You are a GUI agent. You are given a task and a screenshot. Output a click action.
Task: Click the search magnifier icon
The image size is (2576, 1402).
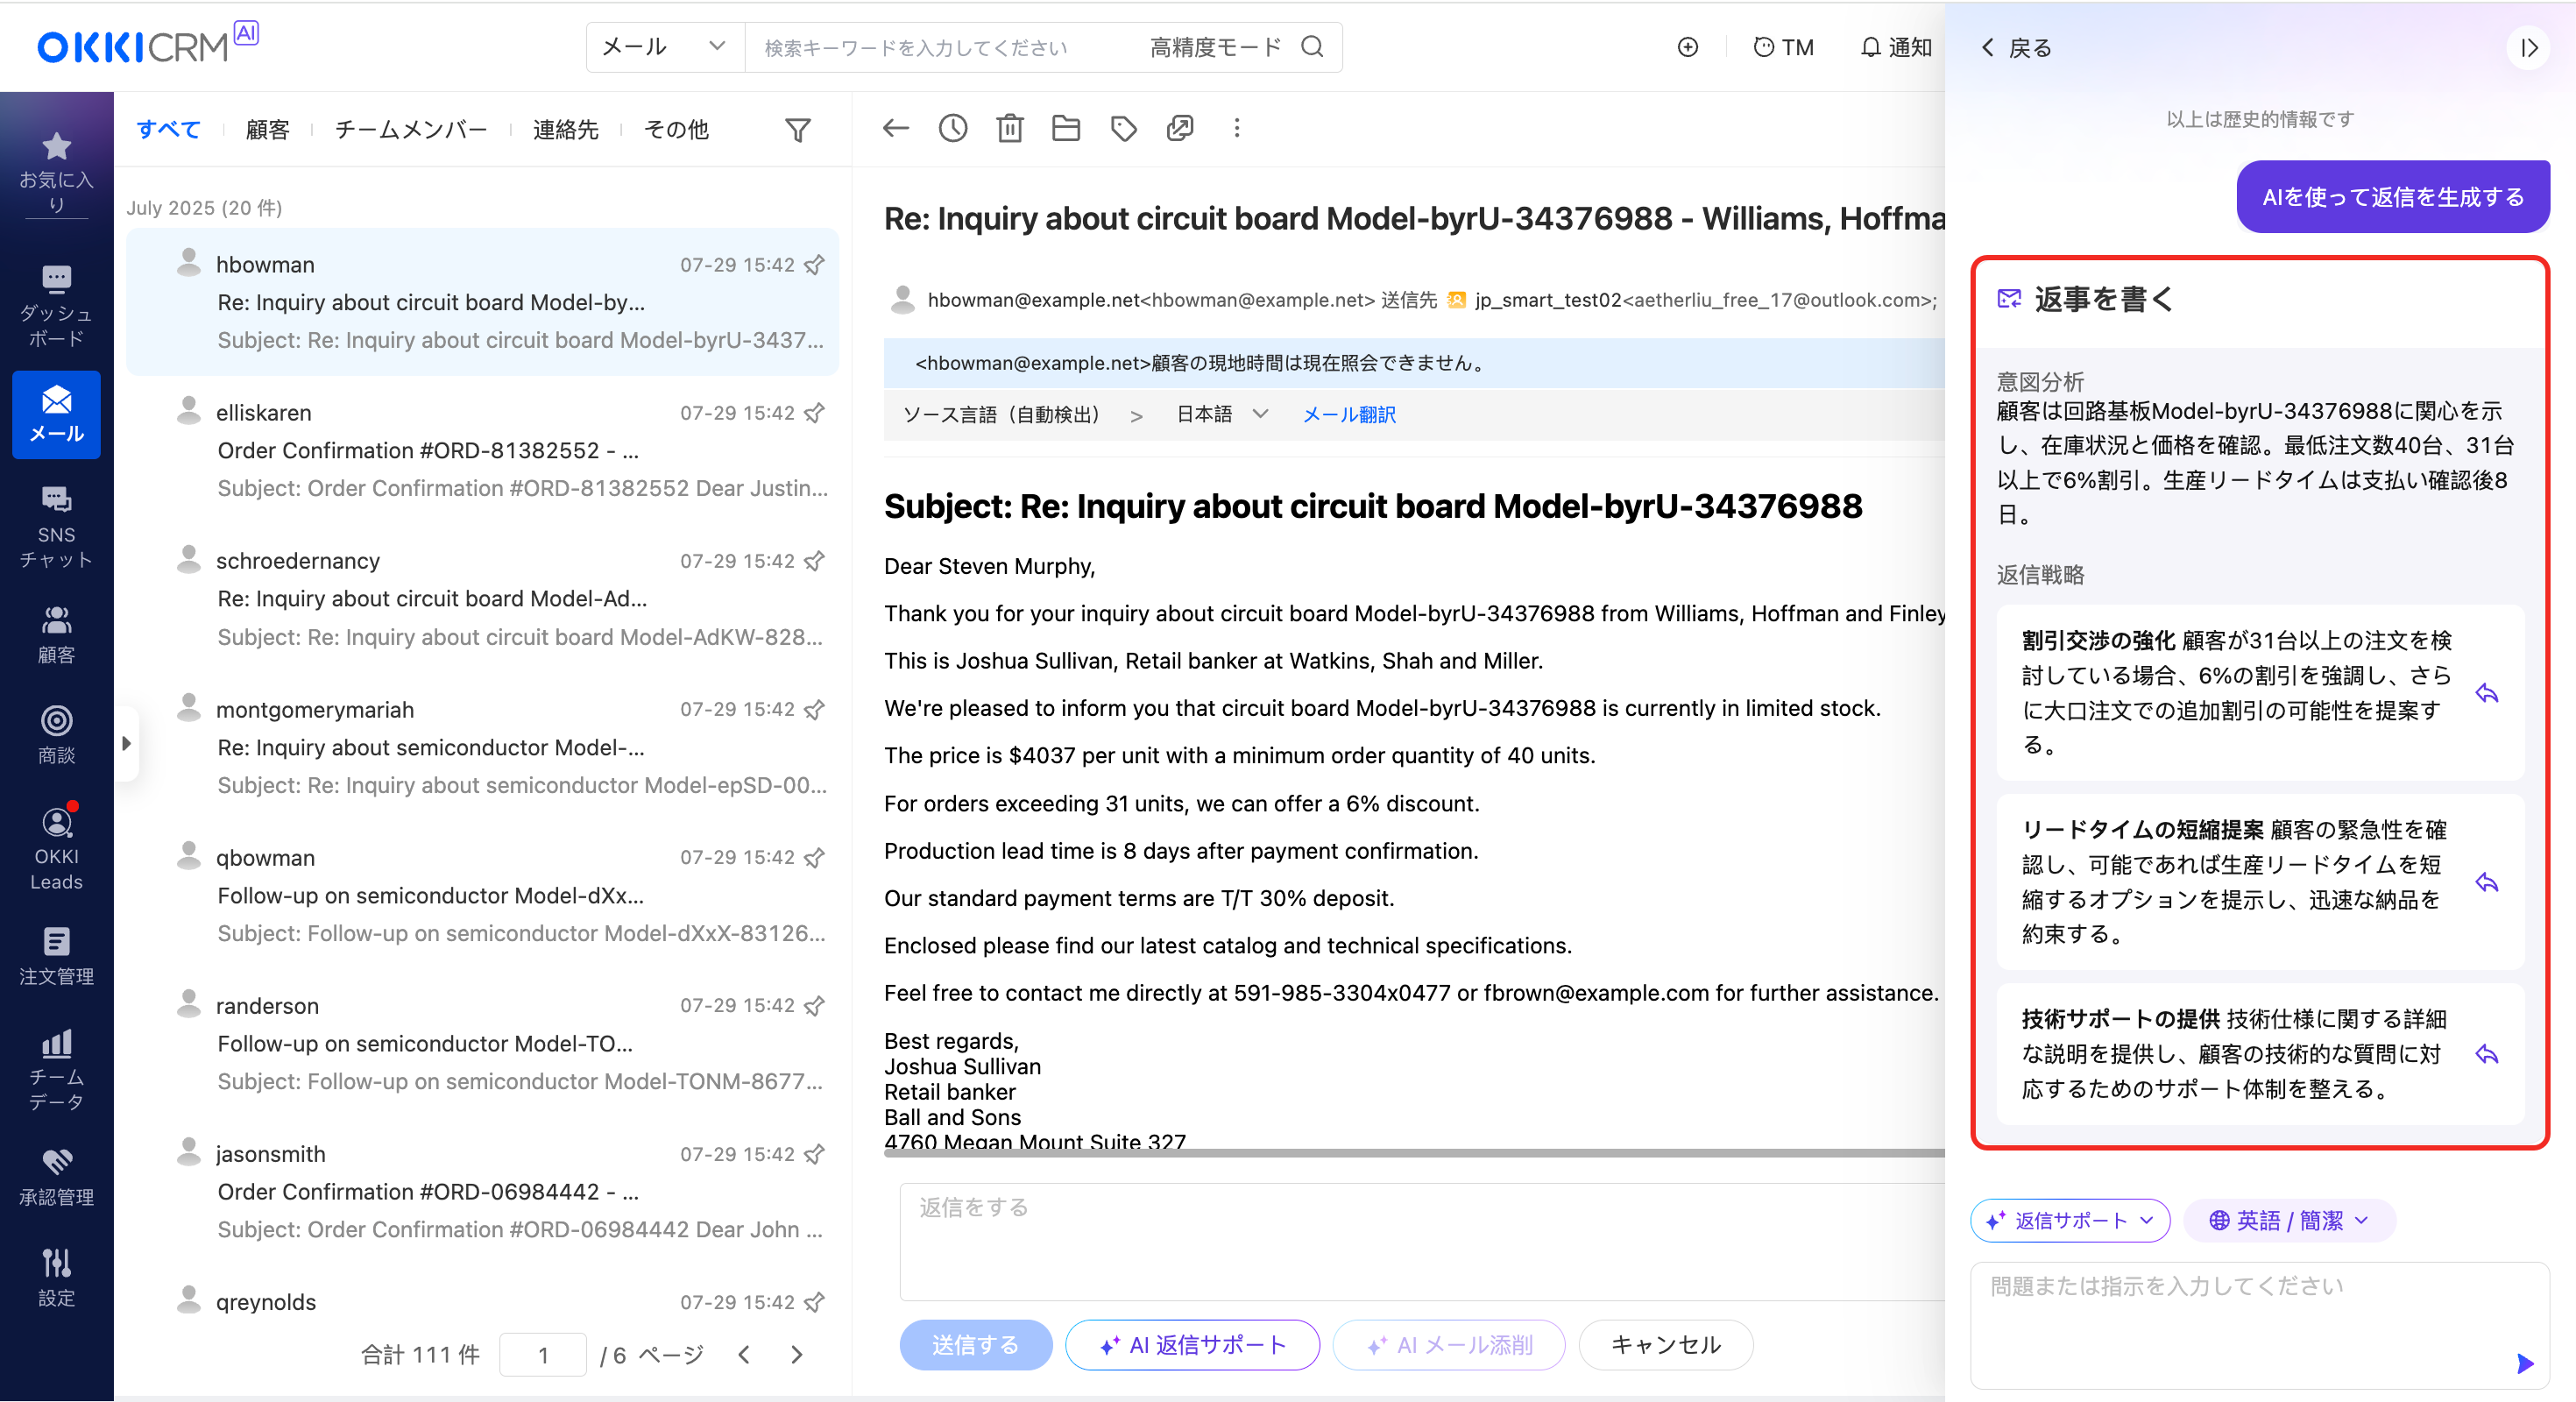(x=1312, y=47)
